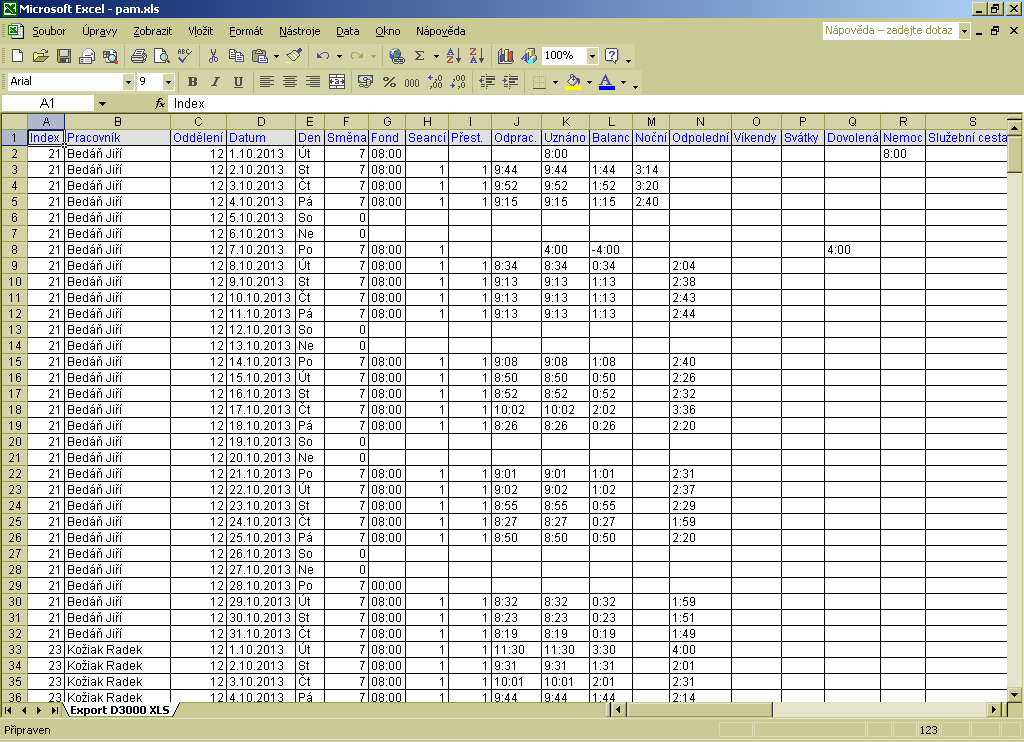Apply percent style formatting
This screenshot has width=1024, height=742.
point(389,82)
